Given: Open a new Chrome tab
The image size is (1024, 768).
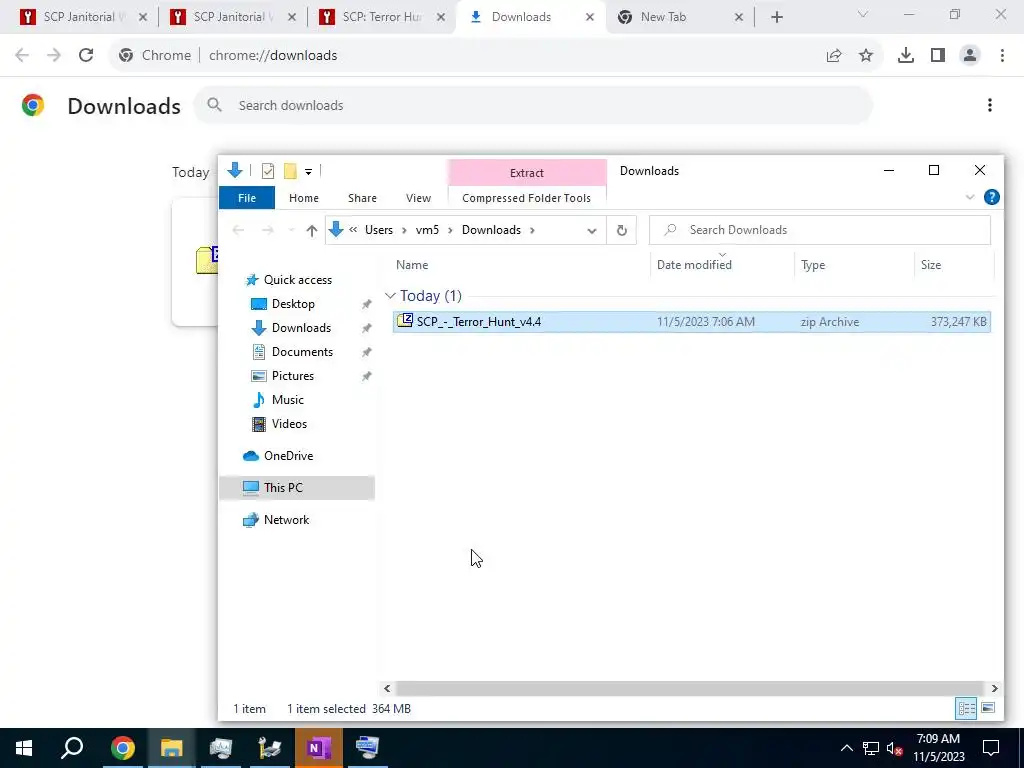Looking at the screenshot, I should coord(776,17).
